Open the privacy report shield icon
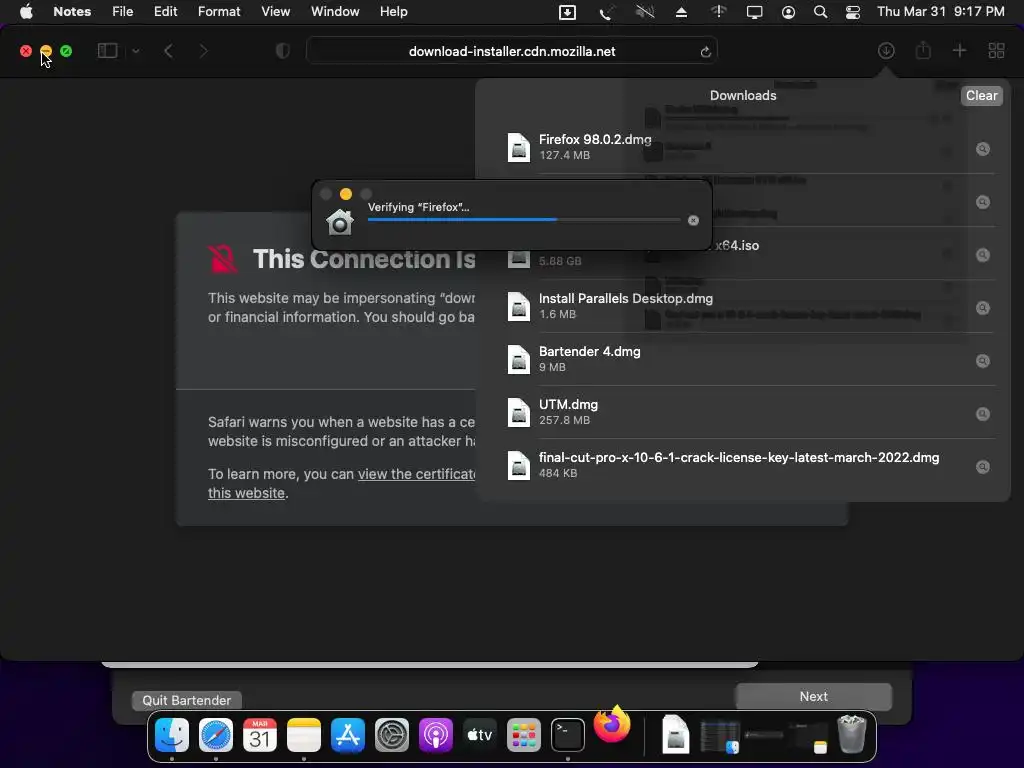1024x768 pixels. 283,51
